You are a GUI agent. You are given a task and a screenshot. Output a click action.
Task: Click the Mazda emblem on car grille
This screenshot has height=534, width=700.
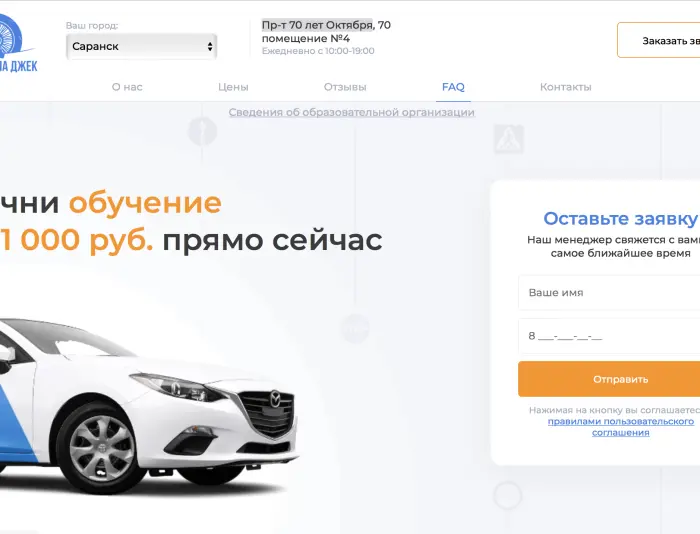275,399
